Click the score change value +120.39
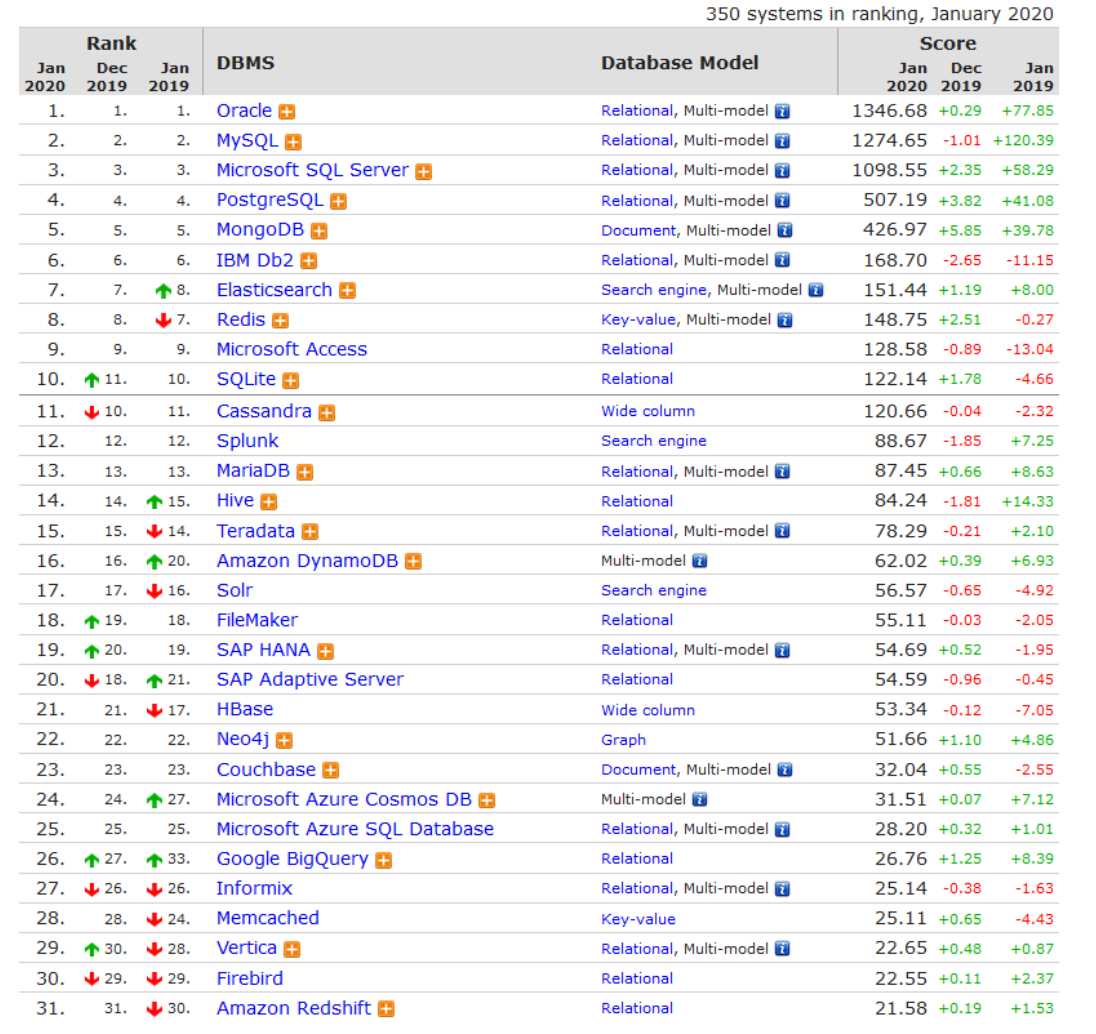 [1023, 141]
